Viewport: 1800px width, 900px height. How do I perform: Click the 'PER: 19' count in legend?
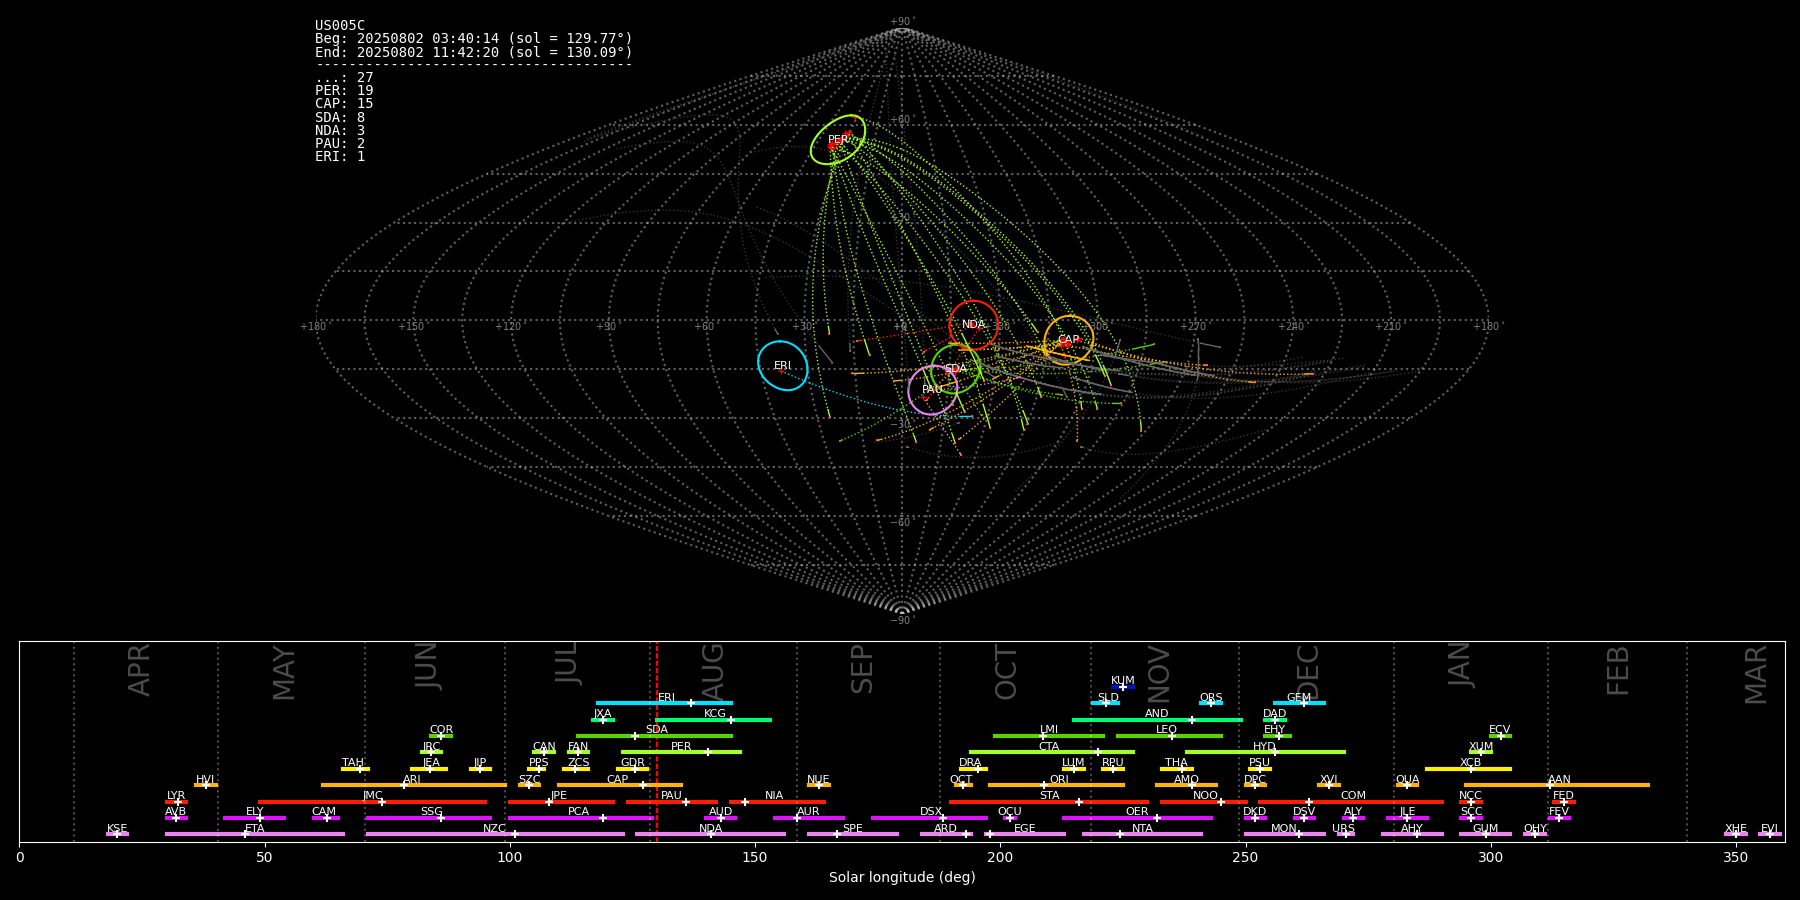click(x=344, y=91)
